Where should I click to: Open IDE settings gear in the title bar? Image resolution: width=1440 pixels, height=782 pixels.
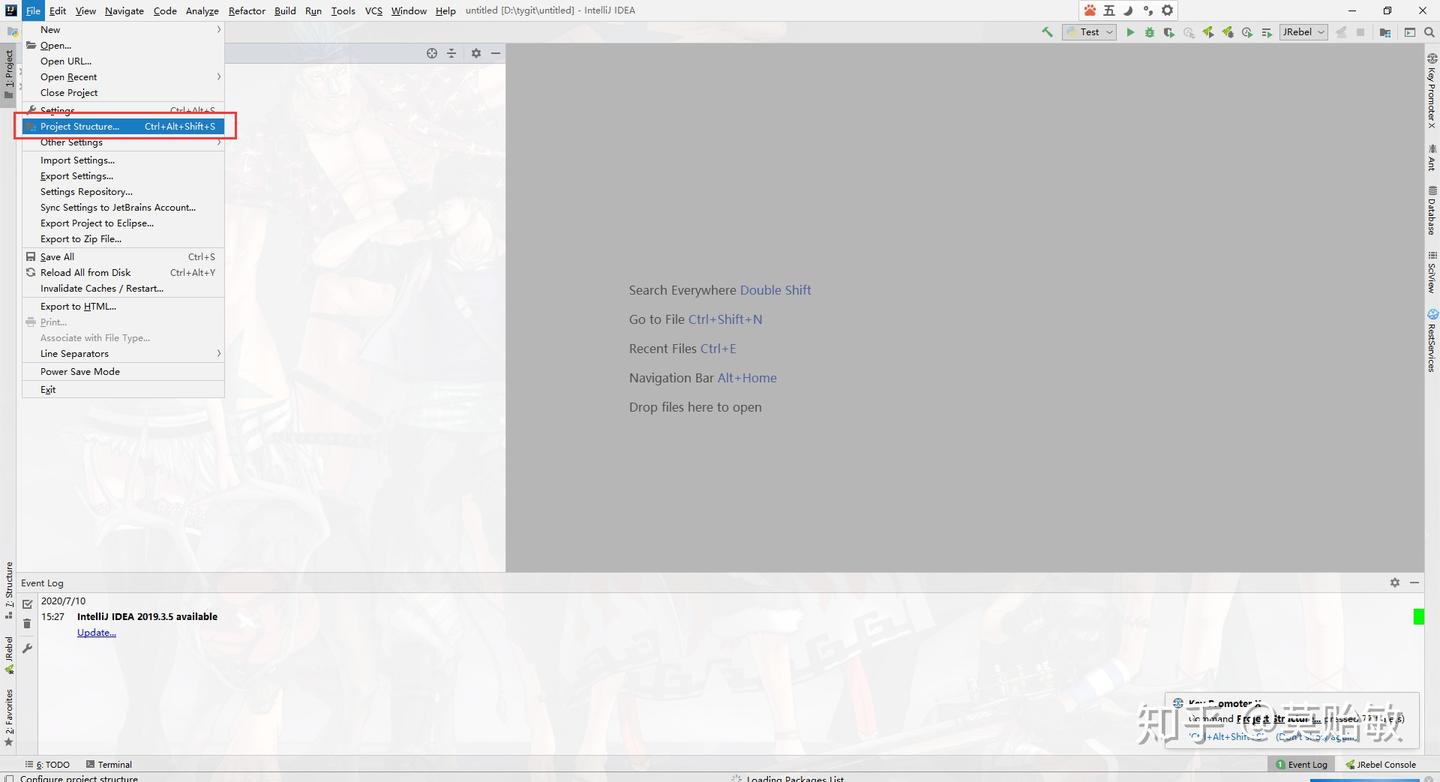1167,10
